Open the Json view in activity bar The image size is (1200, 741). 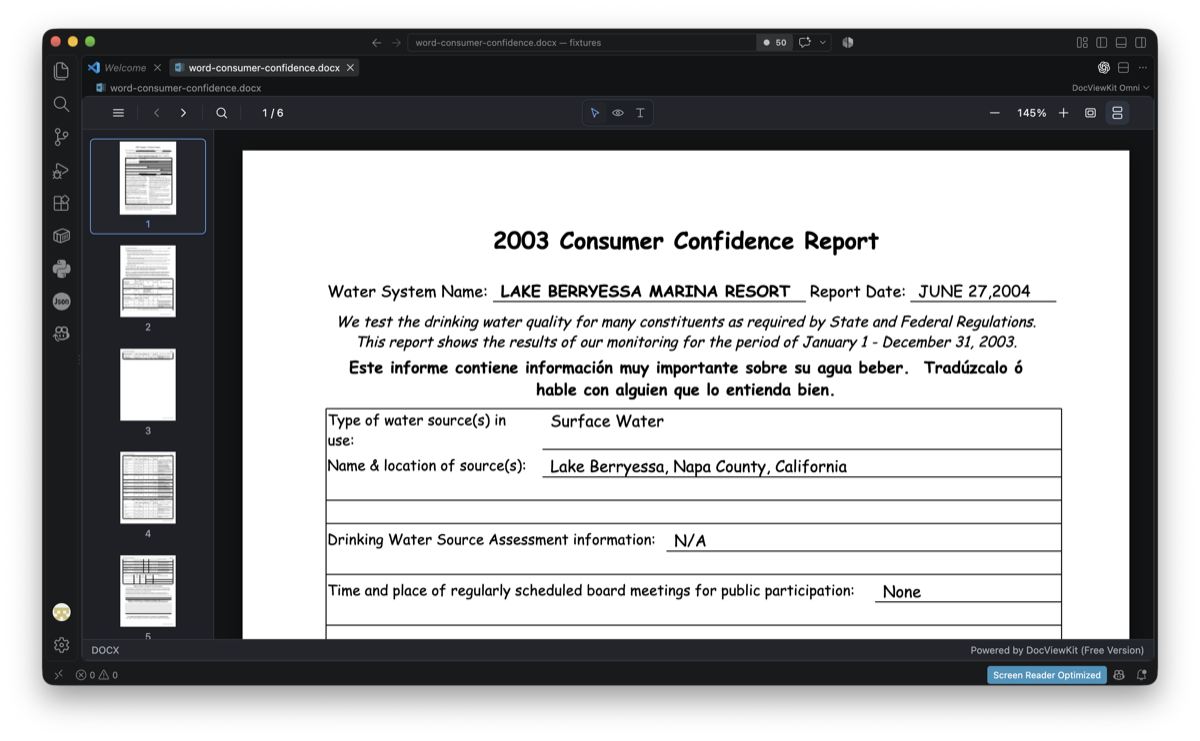[61, 301]
